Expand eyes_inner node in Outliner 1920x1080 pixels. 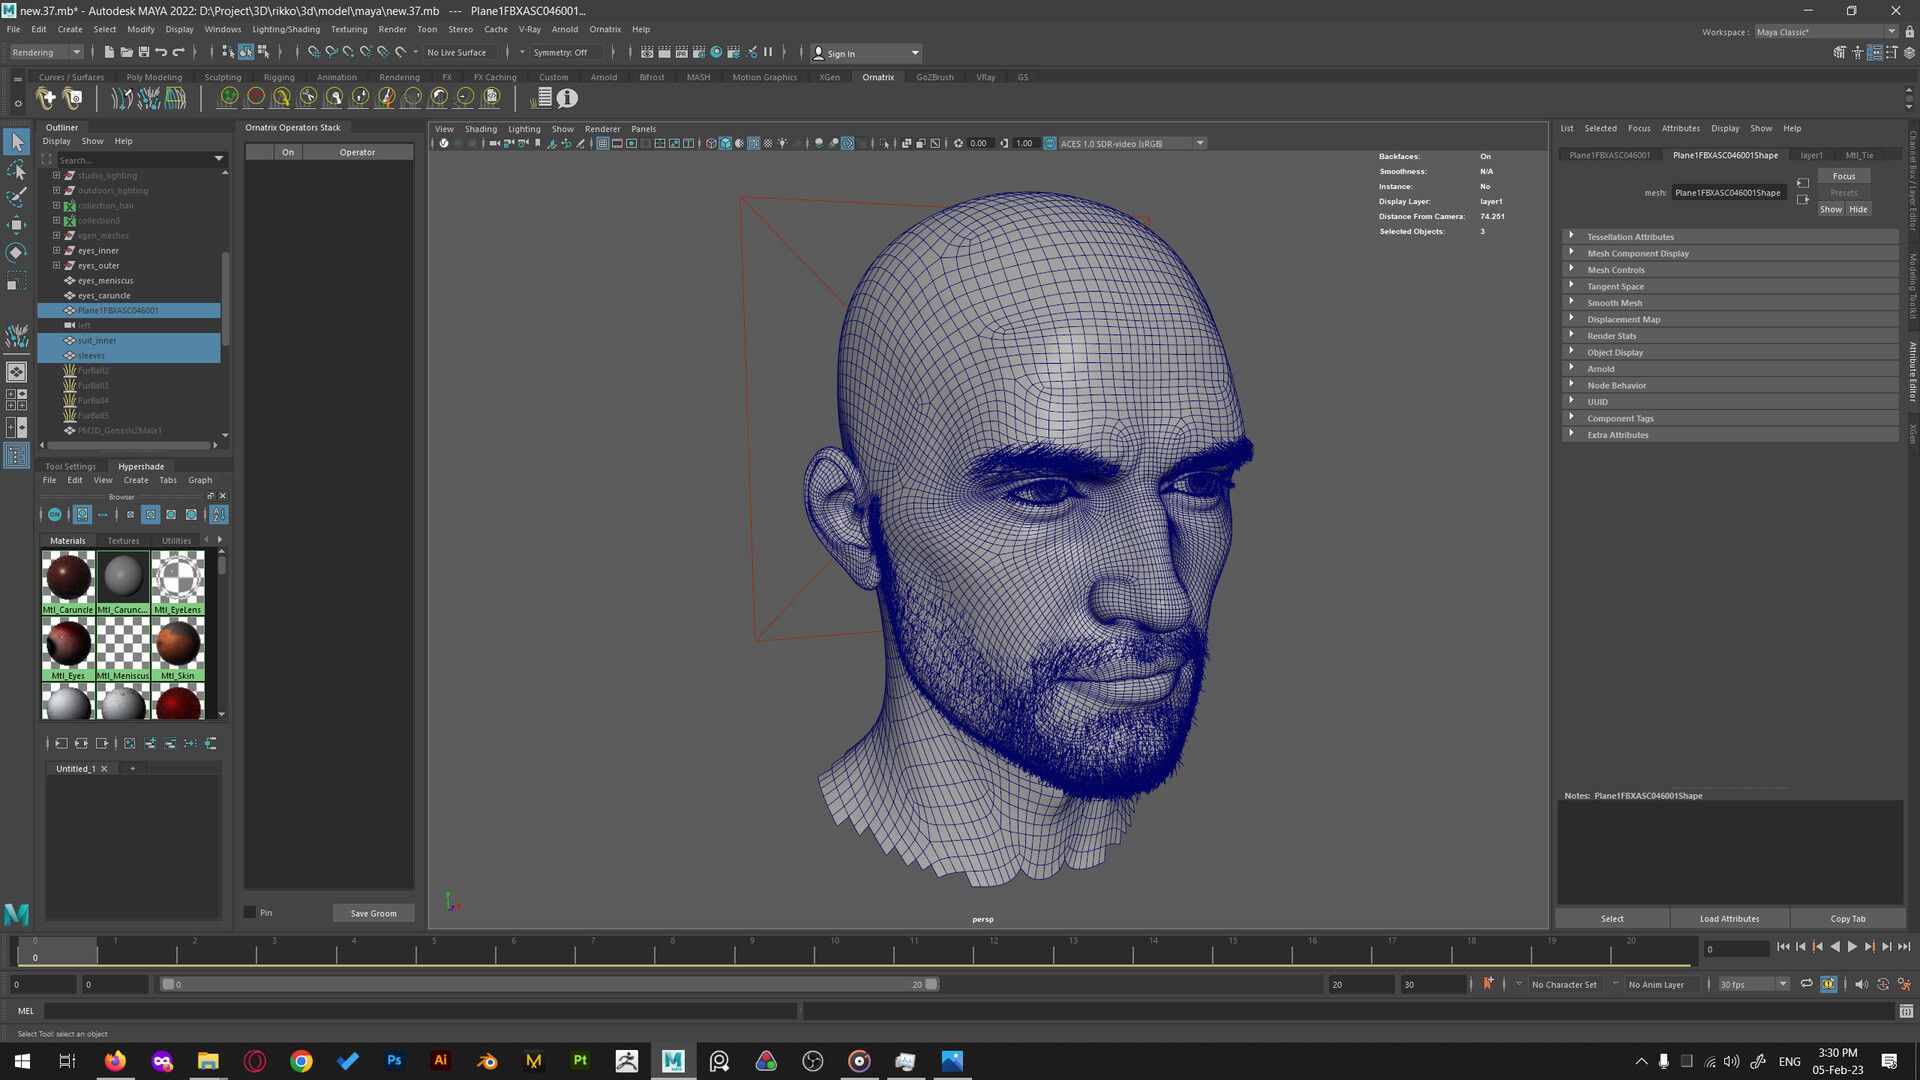tap(56, 250)
